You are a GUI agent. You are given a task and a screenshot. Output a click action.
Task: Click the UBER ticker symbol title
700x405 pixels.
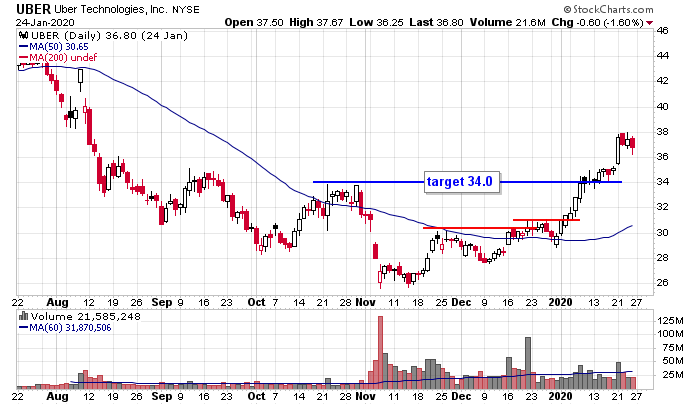[34, 9]
